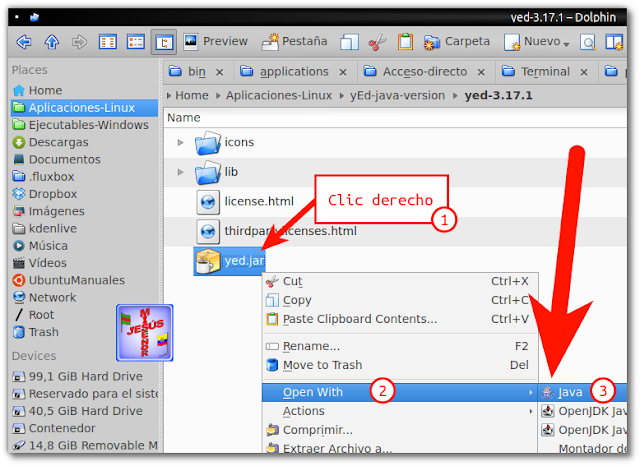The height and width of the screenshot is (466, 640).
Task: Close the applications tab
Action: (343, 72)
